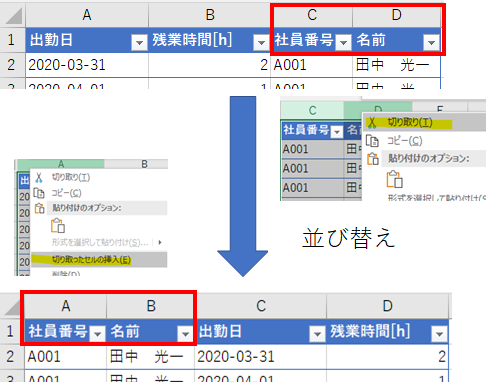Choose the yellow-highlighted 切り取り(T) menu entry
This screenshot has width=486, height=382.
tap(425, 123)
